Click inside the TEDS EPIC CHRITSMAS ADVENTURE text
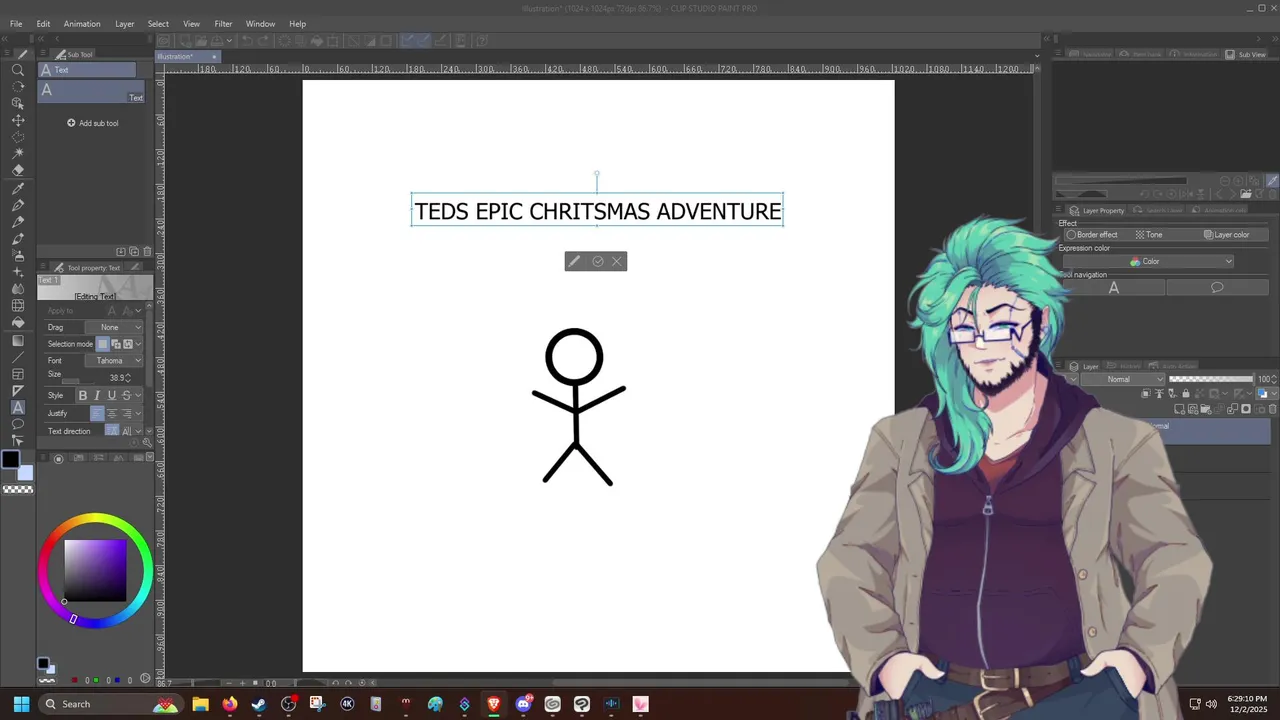1280x720 pixels. coord(598,211)
